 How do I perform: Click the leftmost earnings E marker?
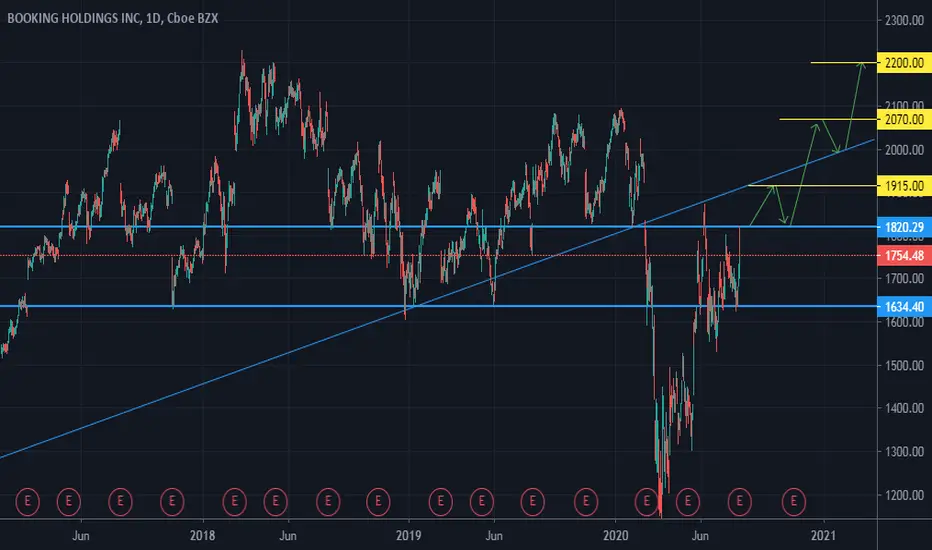tap(27, 502)
